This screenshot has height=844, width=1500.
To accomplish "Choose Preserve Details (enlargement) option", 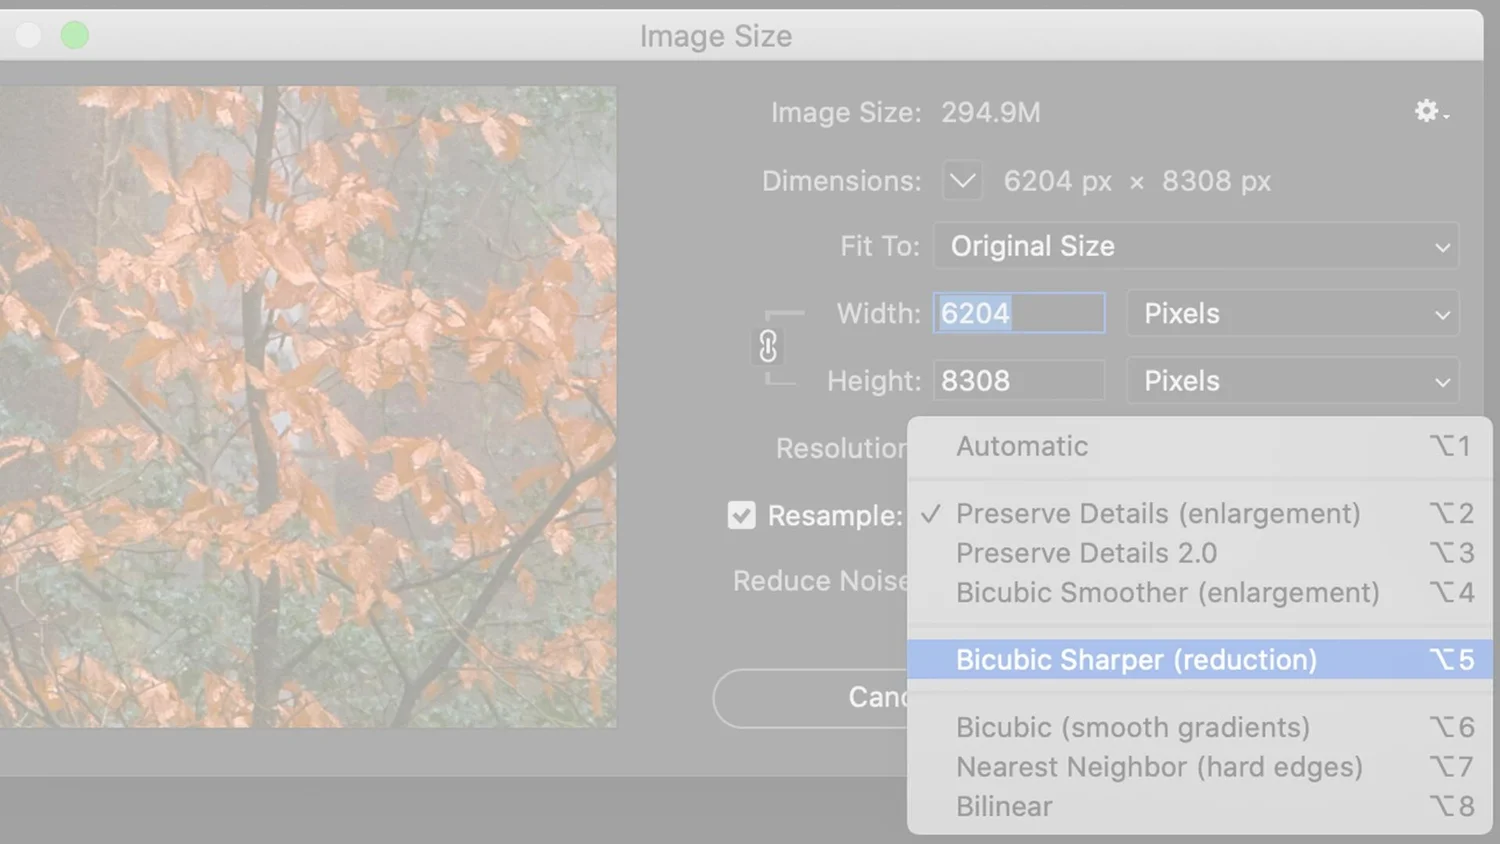I will pos(1199,513).
